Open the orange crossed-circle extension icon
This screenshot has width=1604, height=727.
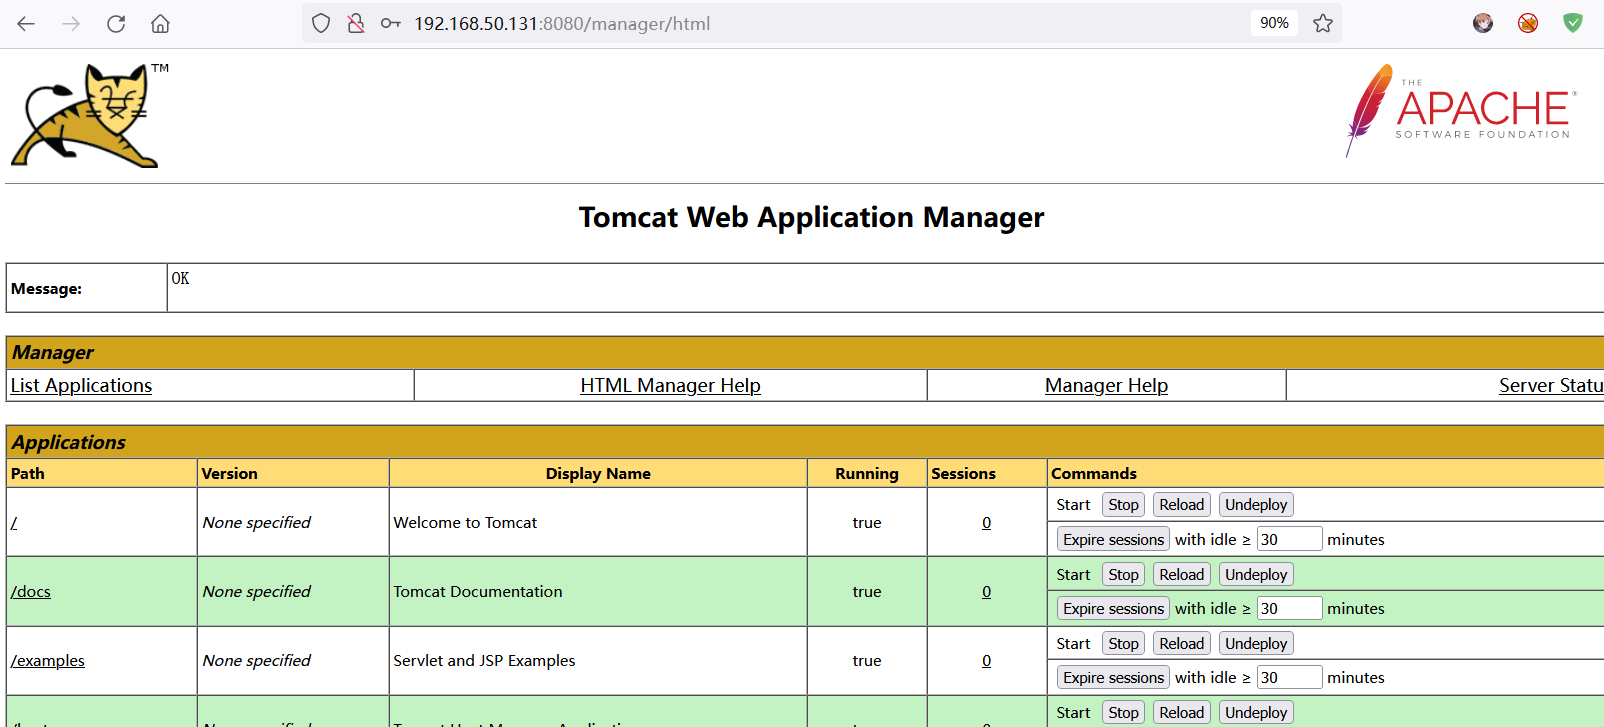coord(1528,23)
